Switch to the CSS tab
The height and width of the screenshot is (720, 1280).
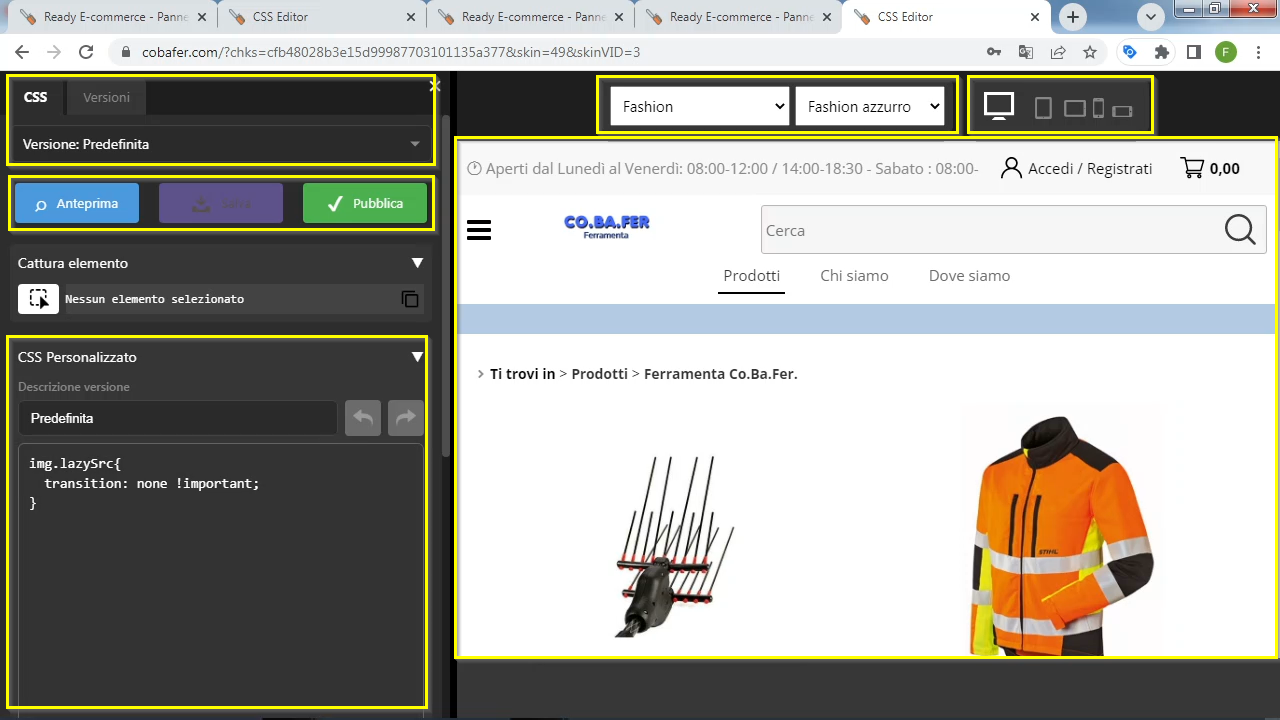click(x=35, y=97)
